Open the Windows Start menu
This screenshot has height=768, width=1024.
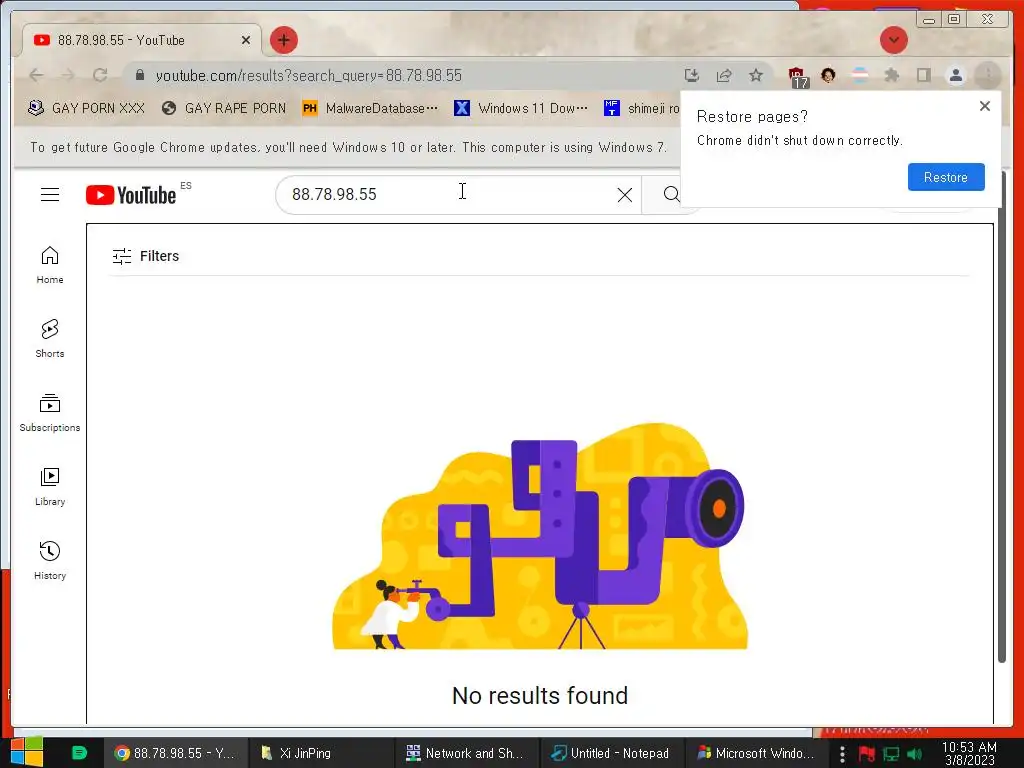pos(26,752)
